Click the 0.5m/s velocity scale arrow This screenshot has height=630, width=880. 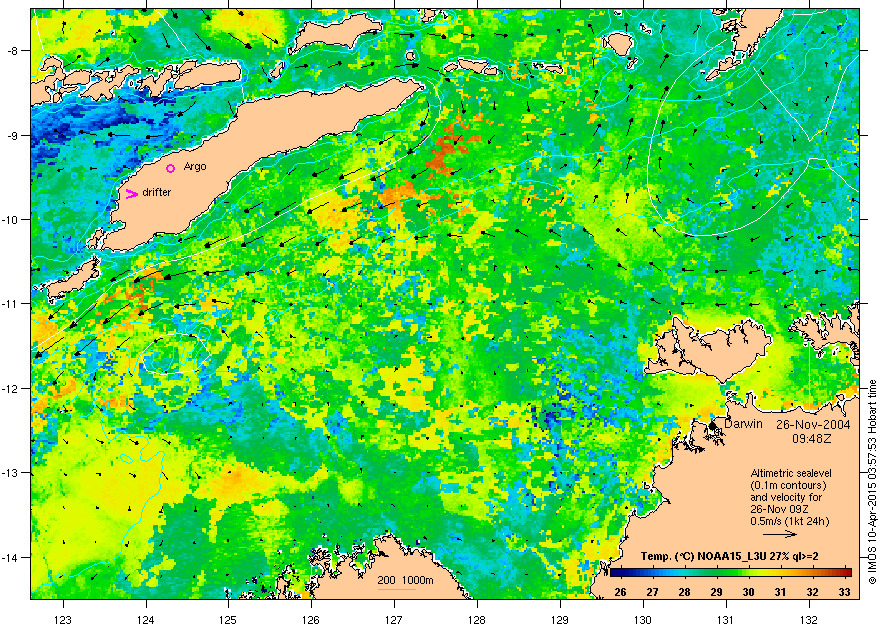(780, 534)
